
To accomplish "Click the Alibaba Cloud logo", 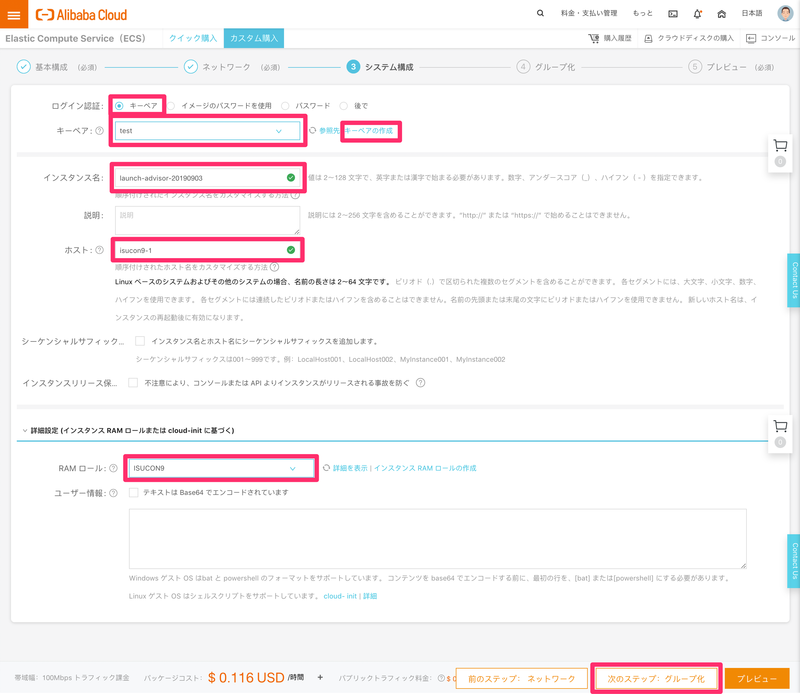I will coord(81,15).
